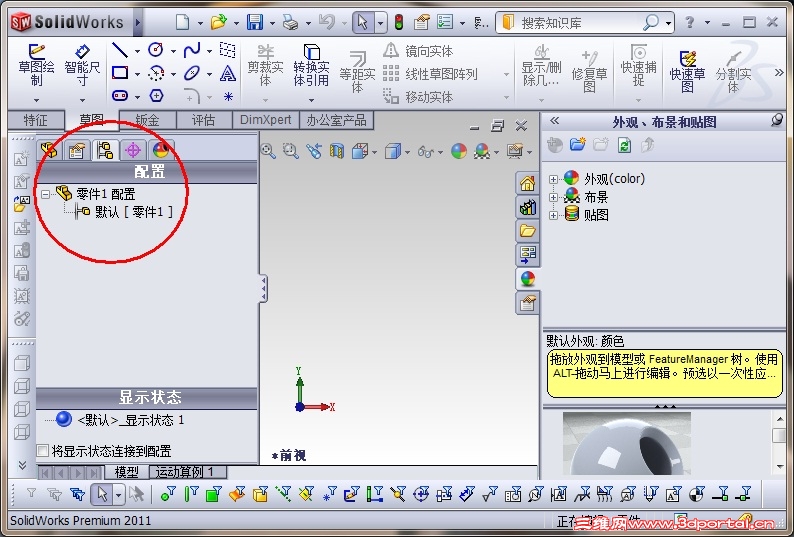Open the FeatureManager design tree tab

click(49, 150)
